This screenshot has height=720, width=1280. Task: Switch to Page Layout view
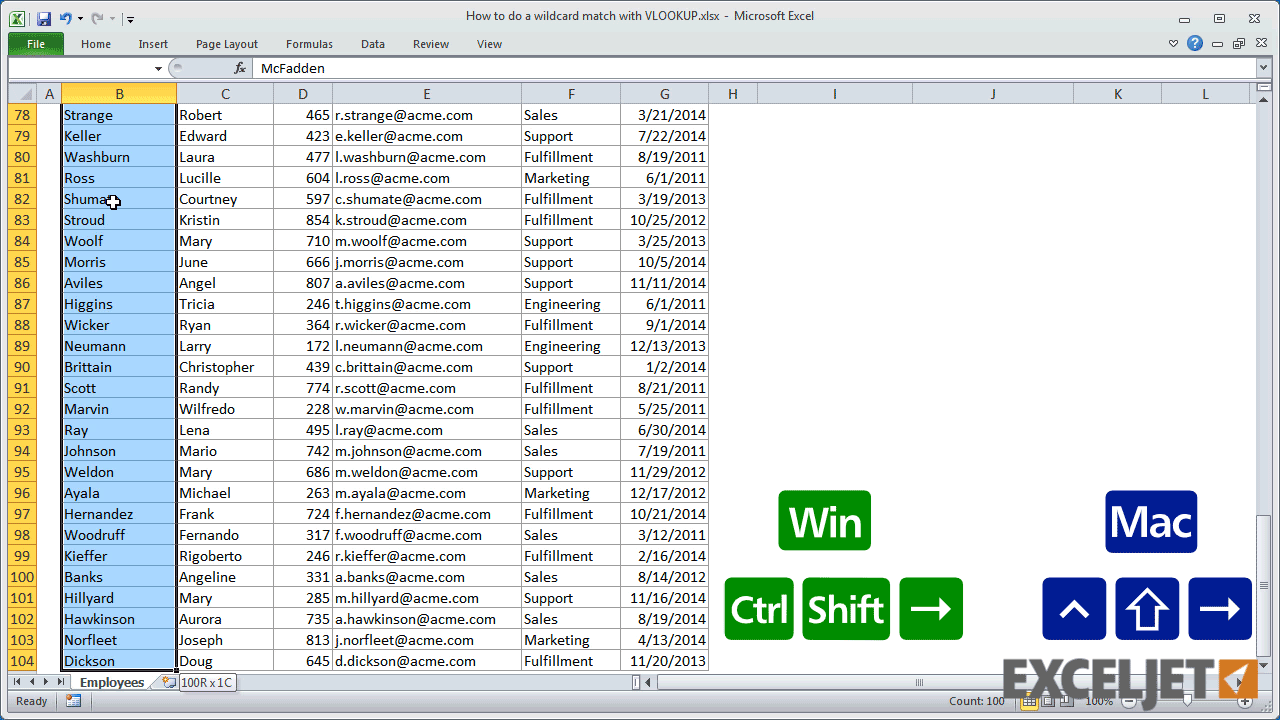[x=1048, y=701]
